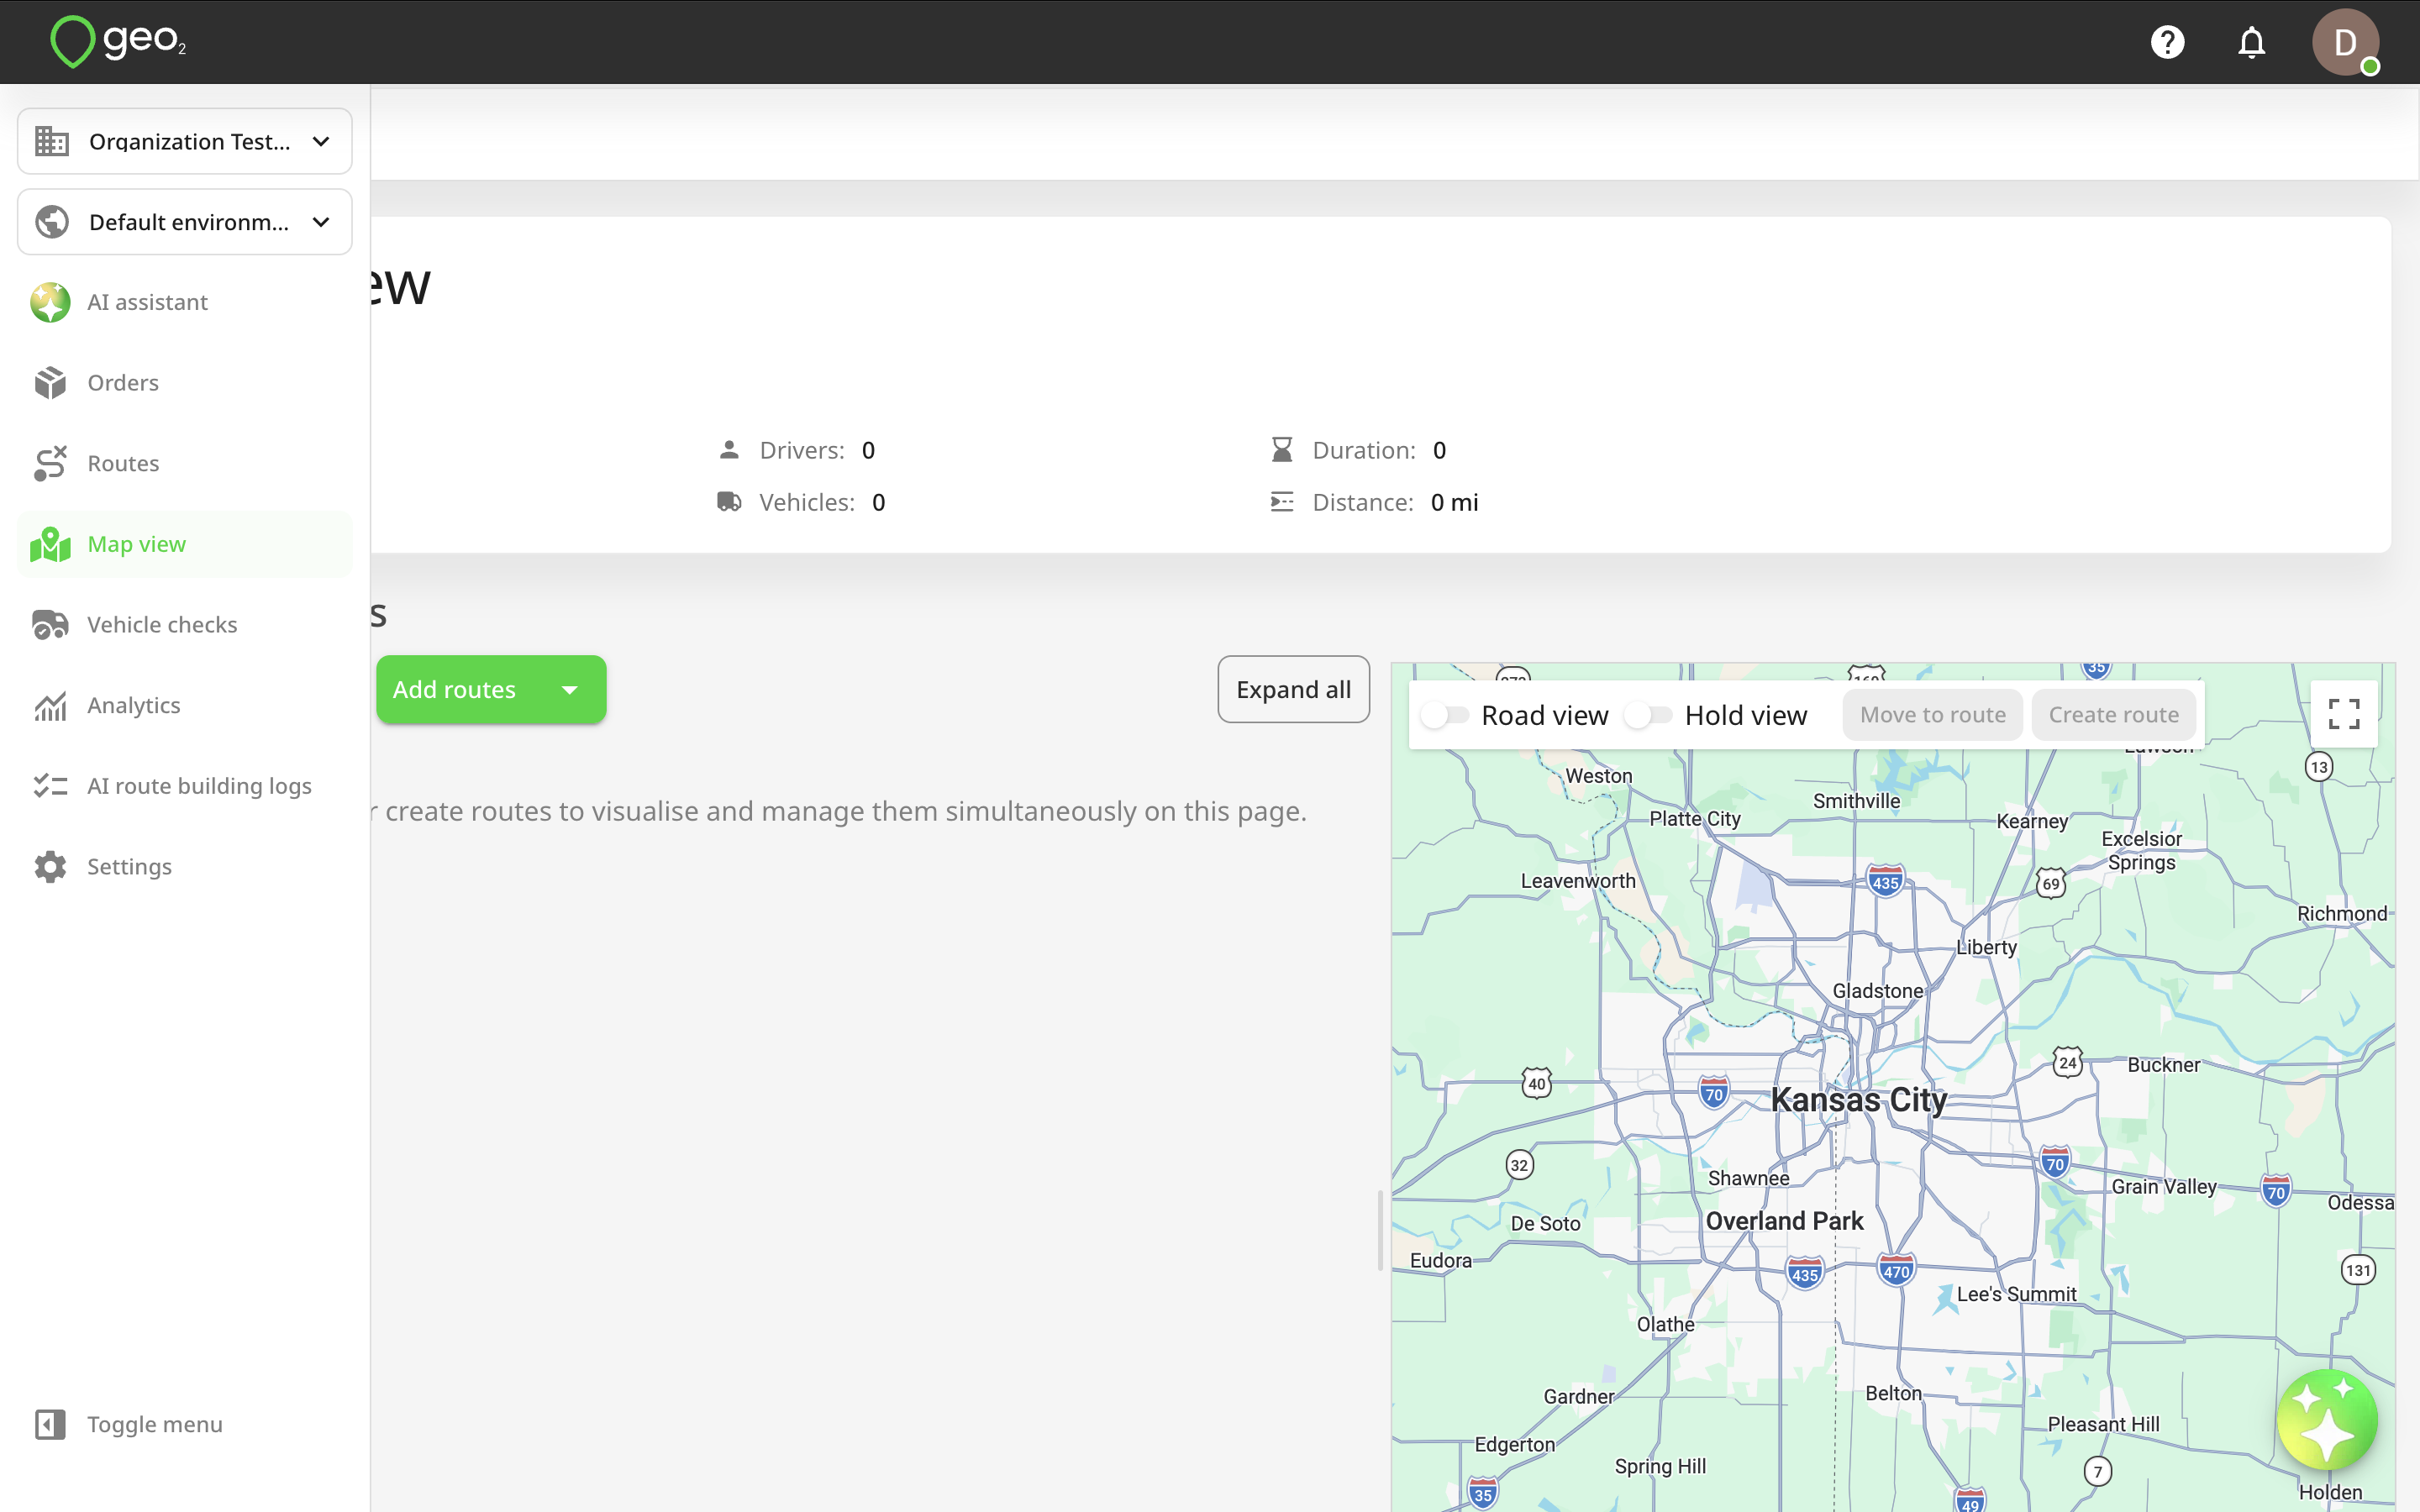This screenshot has width=2420, height=1512.
Task: Click the Create route button
Action: [2113, 715]
